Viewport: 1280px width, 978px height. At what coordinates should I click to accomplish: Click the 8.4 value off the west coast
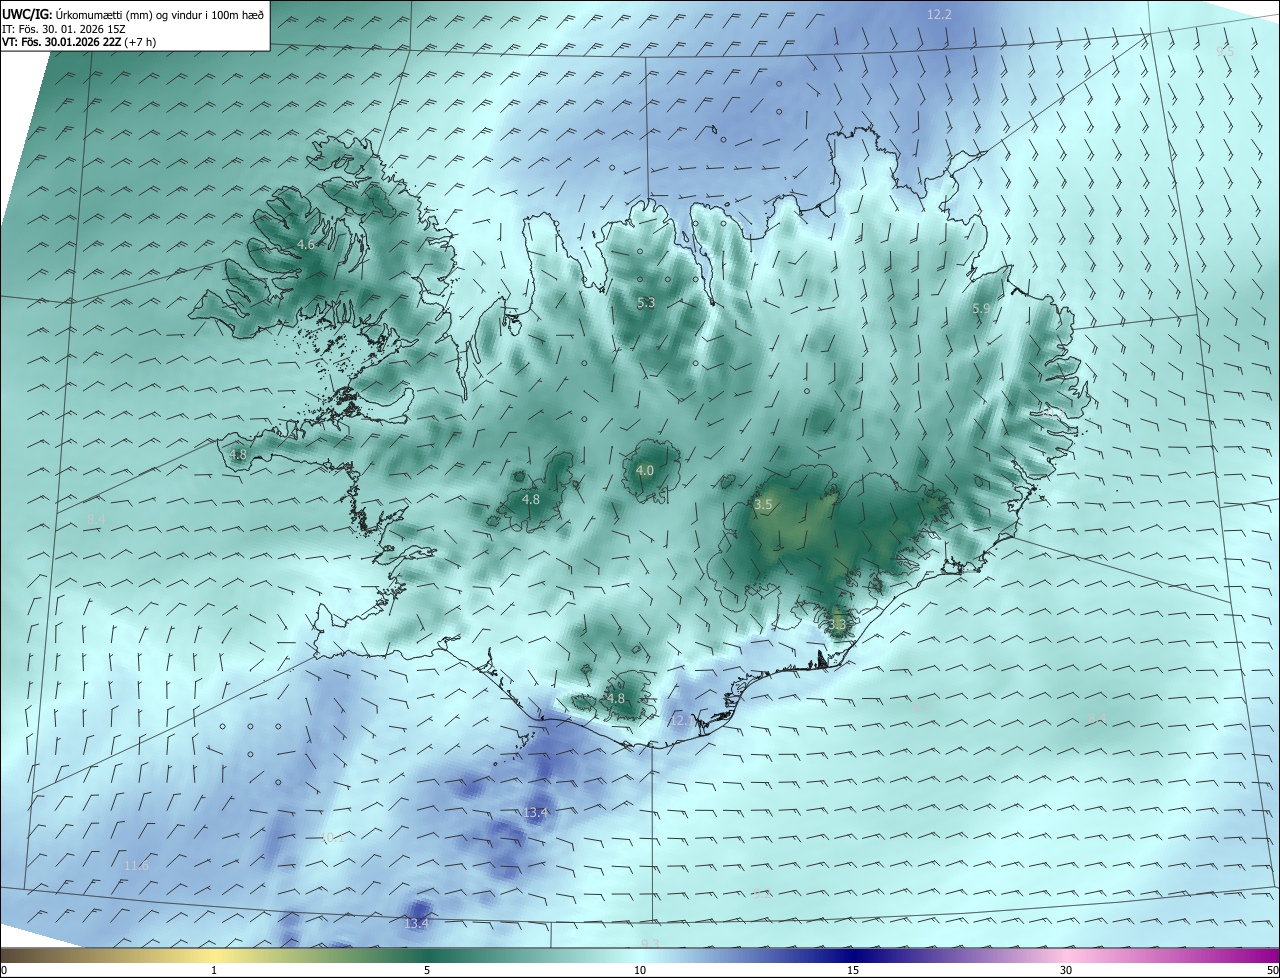tap(96, 519)
